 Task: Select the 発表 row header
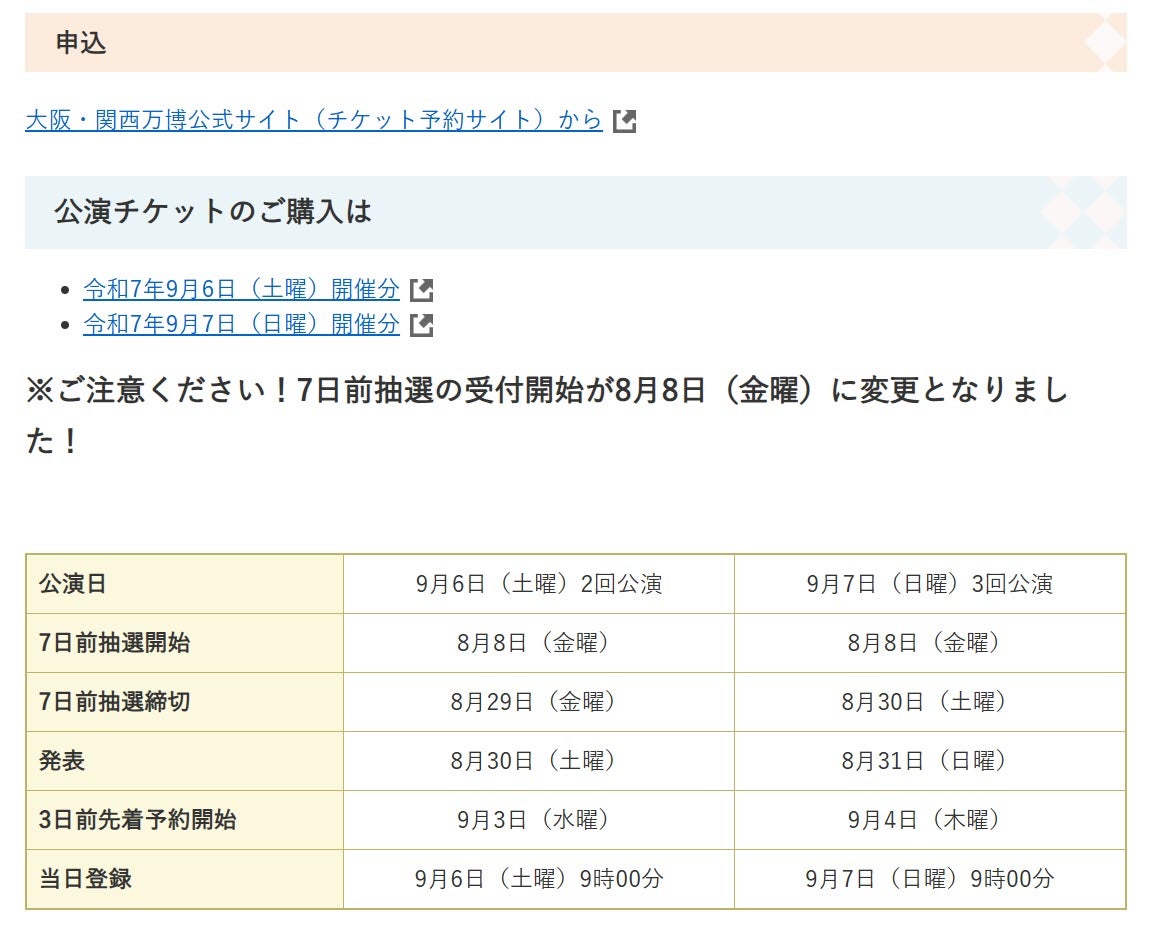click(184, 761)
